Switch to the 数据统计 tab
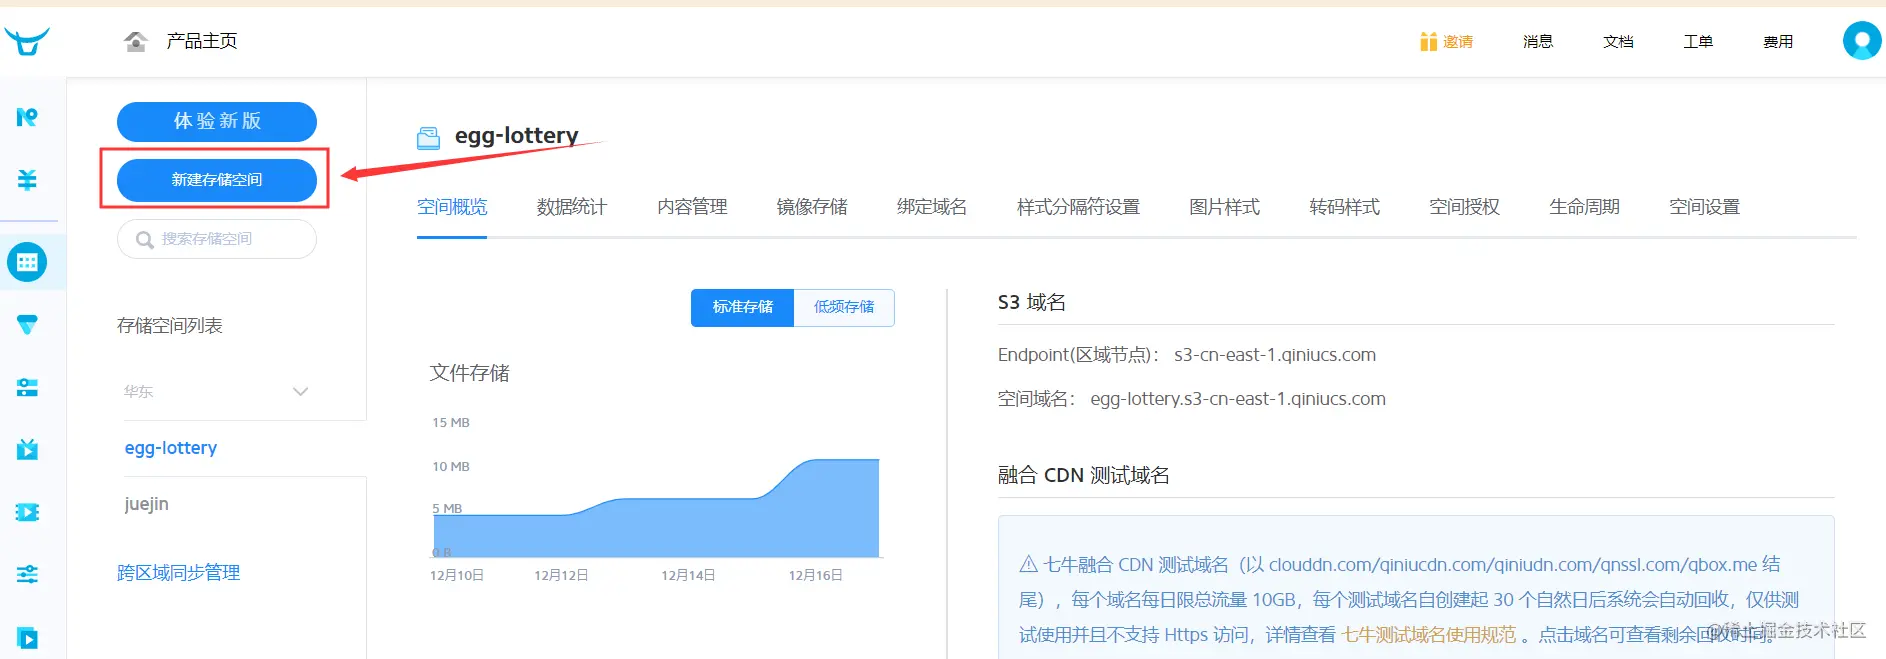Image resolution: width=1886 pixels, height=659 pixels. [x=572, y=207]
